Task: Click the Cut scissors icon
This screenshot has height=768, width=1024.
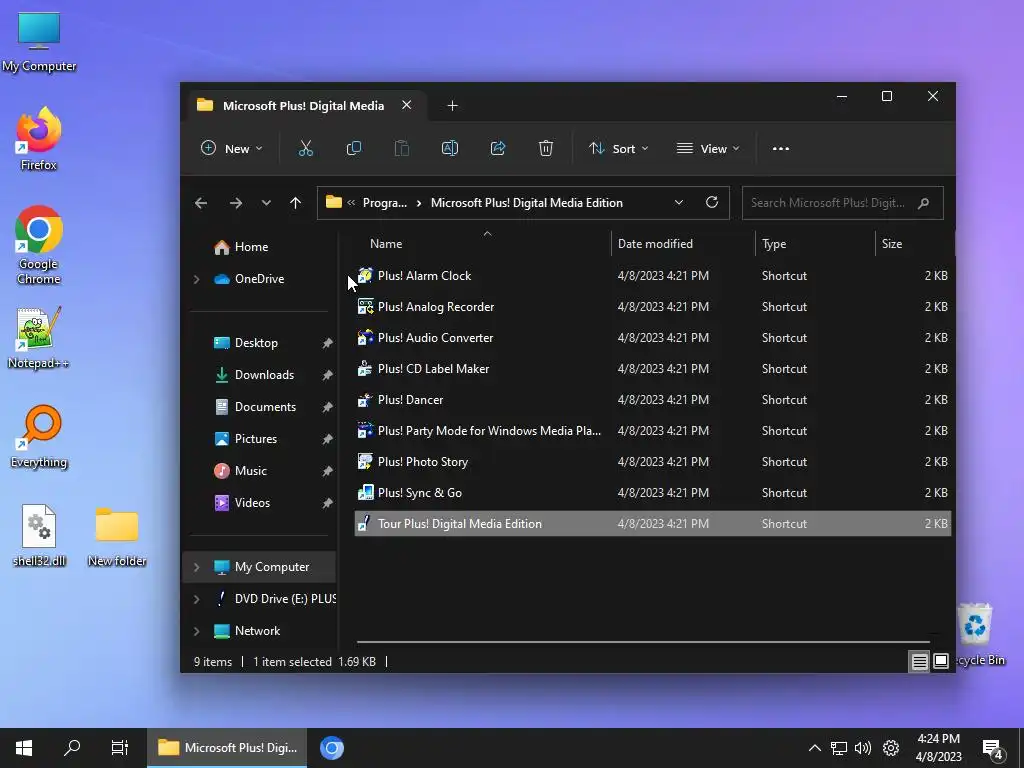Action: click(306, 148)
